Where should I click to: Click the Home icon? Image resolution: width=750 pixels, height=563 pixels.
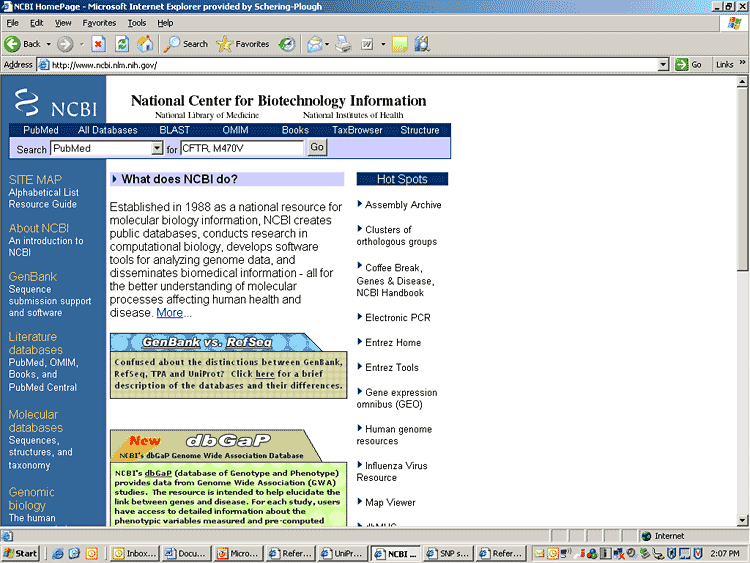[145, 44]
